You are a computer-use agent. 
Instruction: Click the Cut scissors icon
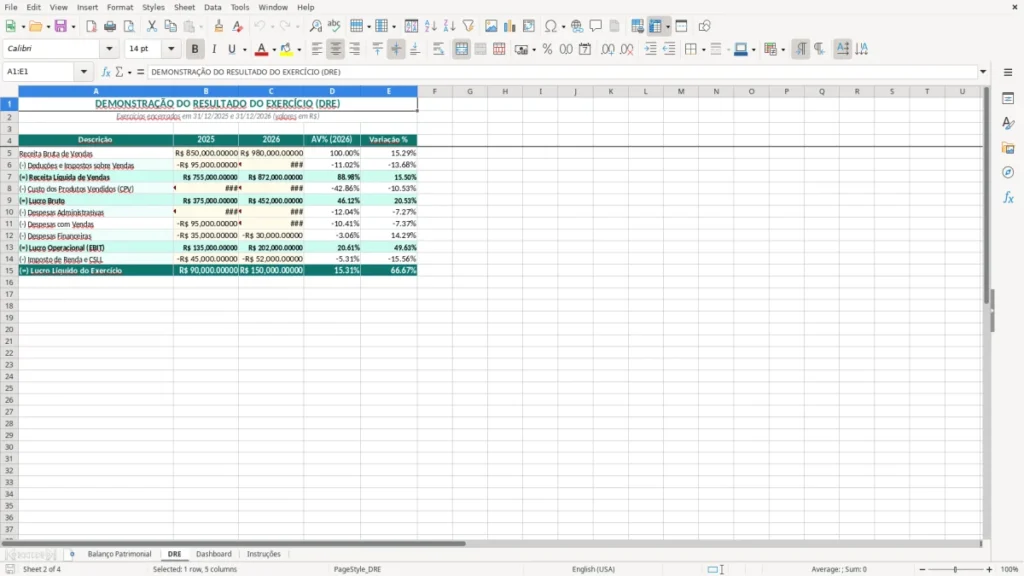152,26
